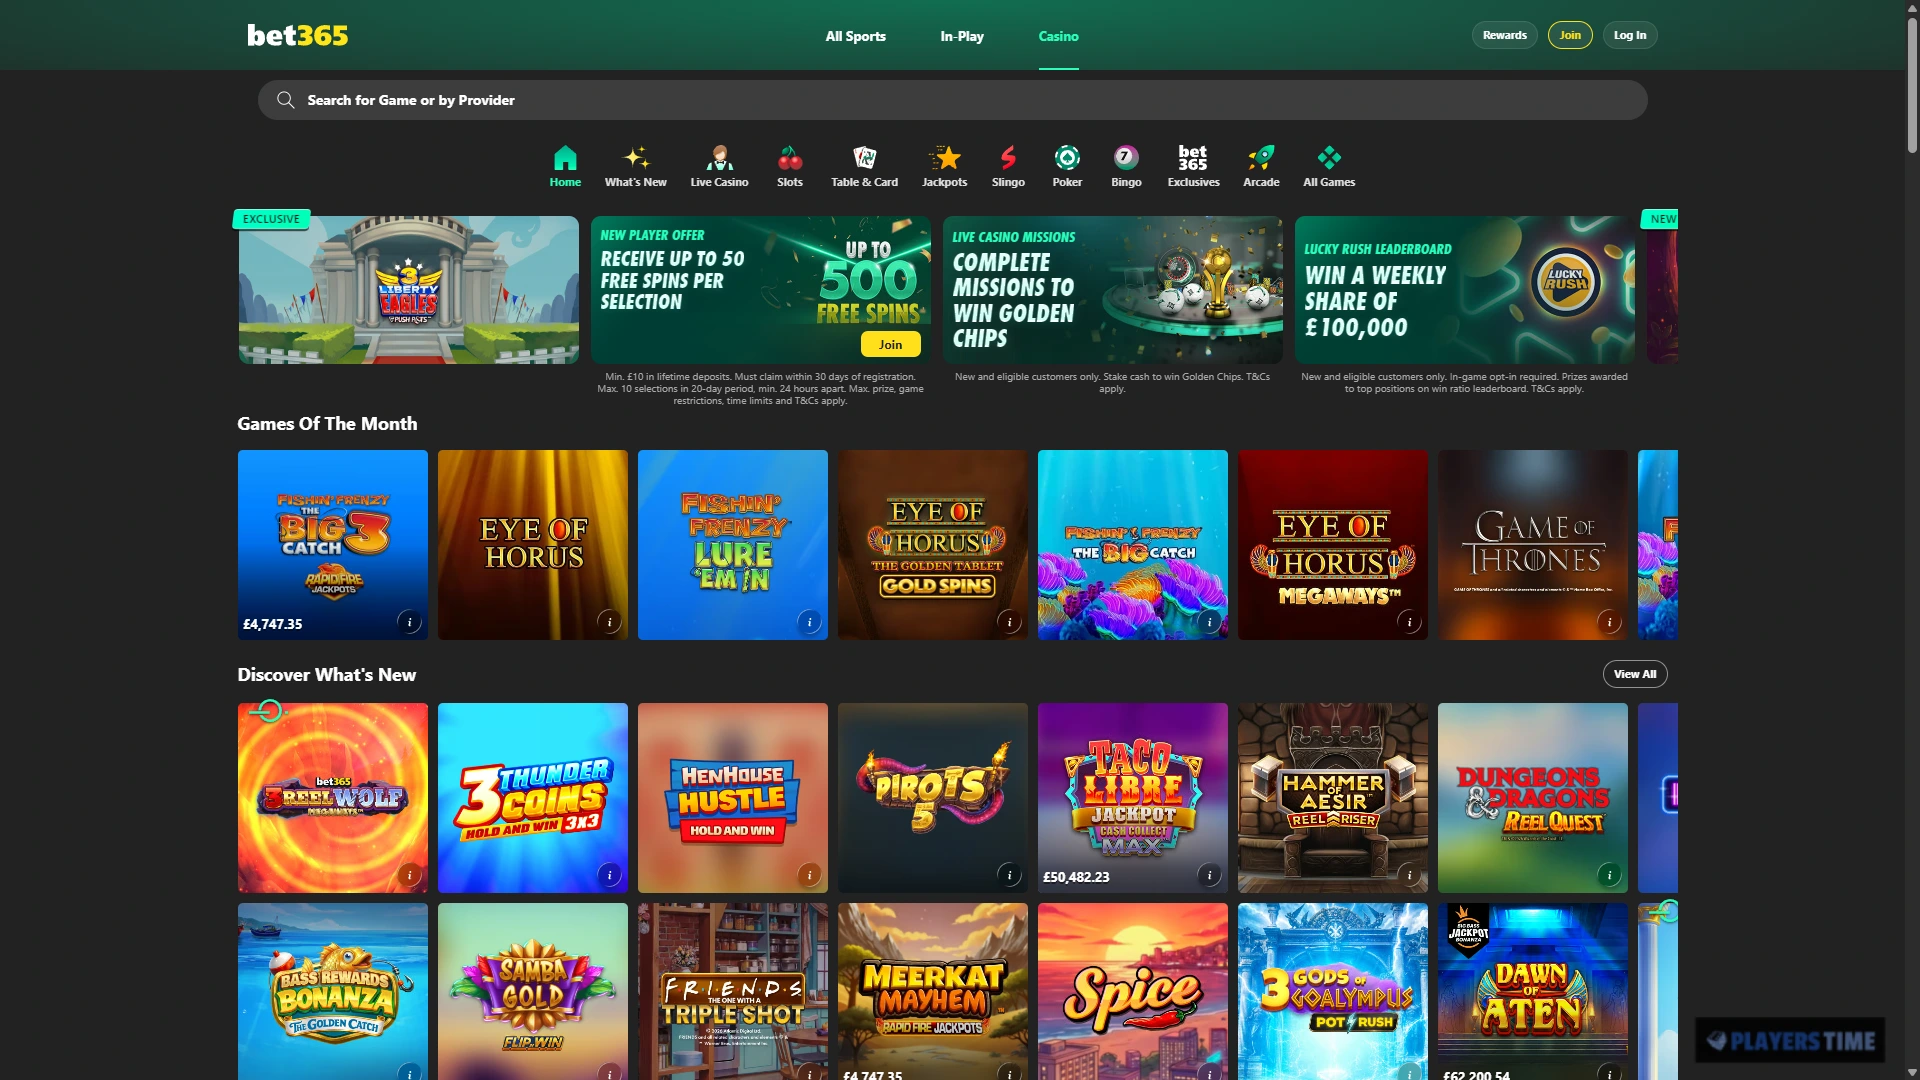Open Bass Rewards Bonanza tile

click(333, 991)
